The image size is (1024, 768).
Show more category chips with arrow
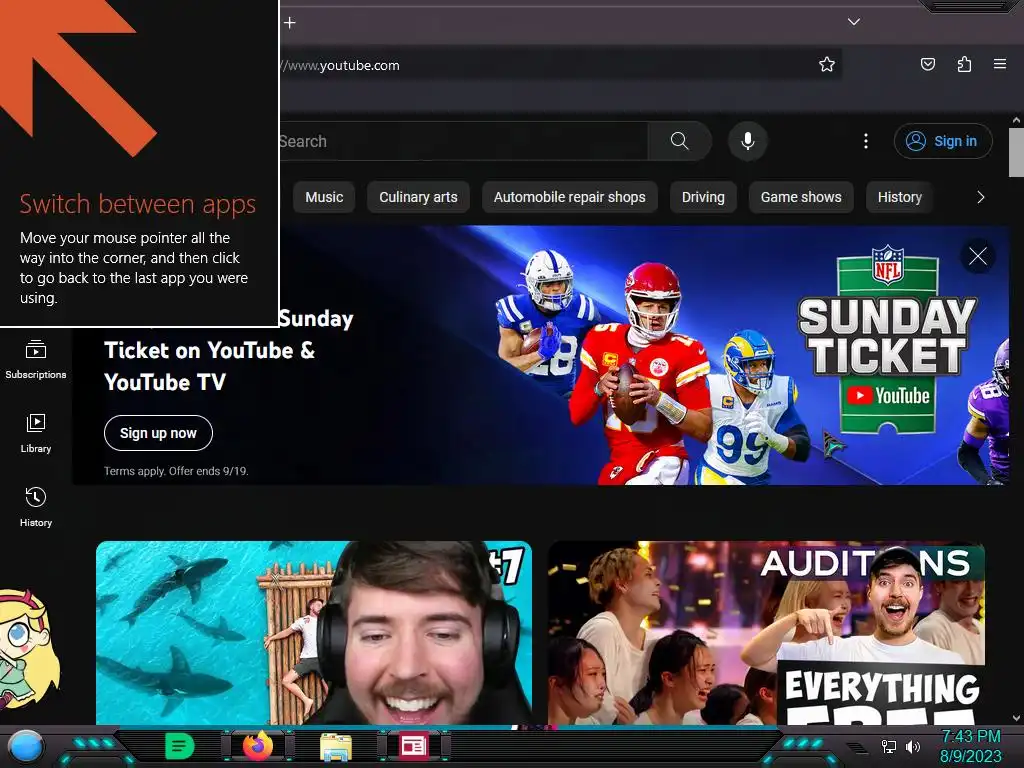(980, 197)
